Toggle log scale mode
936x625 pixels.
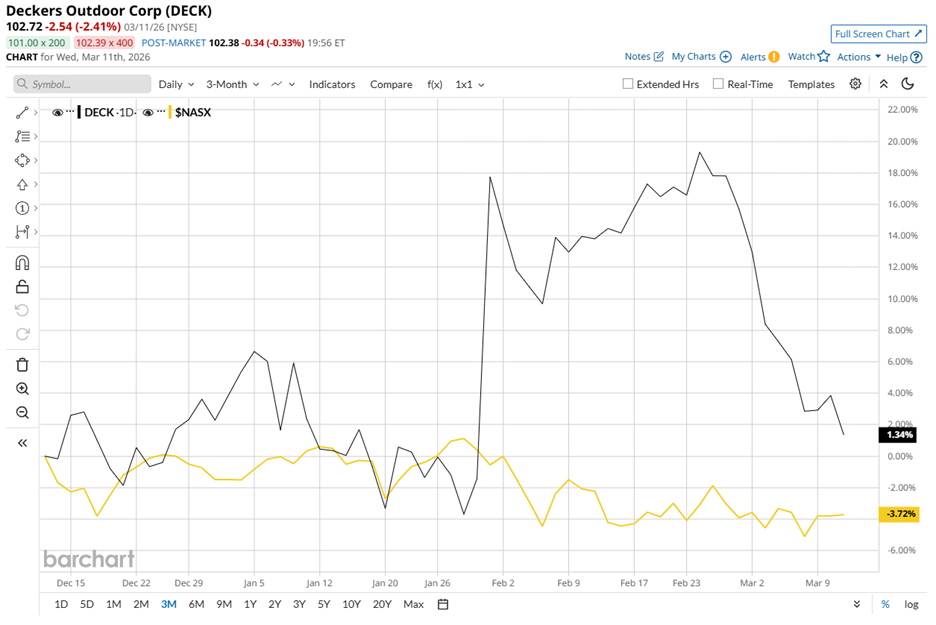(x=911, y=604)
